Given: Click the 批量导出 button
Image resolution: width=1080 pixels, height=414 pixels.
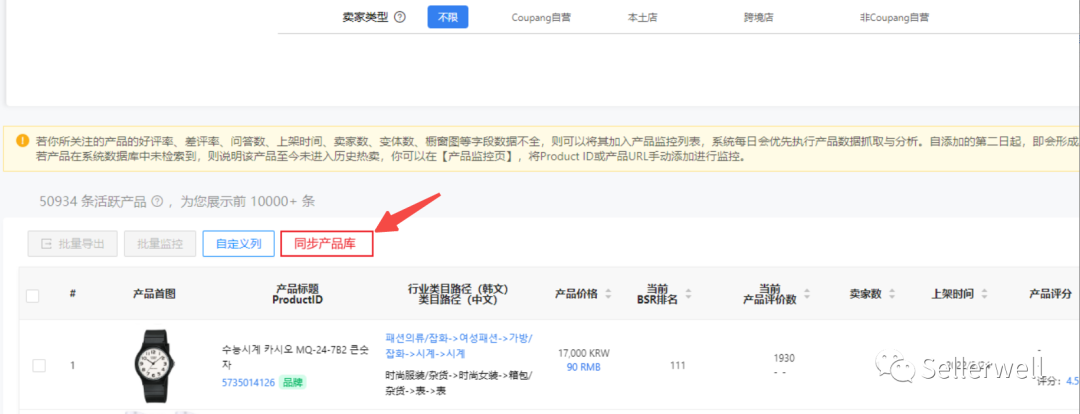Looking at the screenshot, I should pyautogui.click(x=72, y=244).
